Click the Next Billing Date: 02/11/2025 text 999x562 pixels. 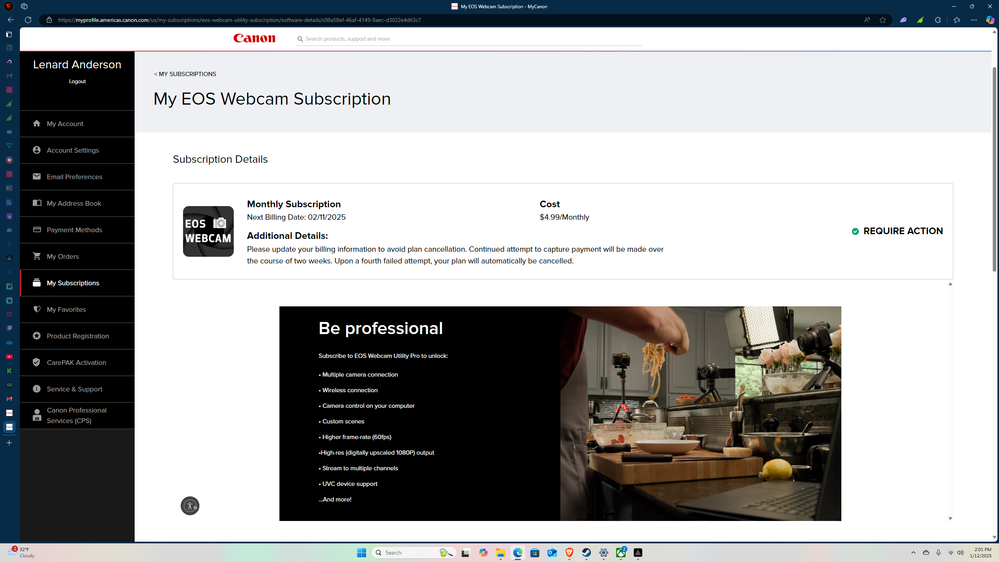tap(296, 217)
